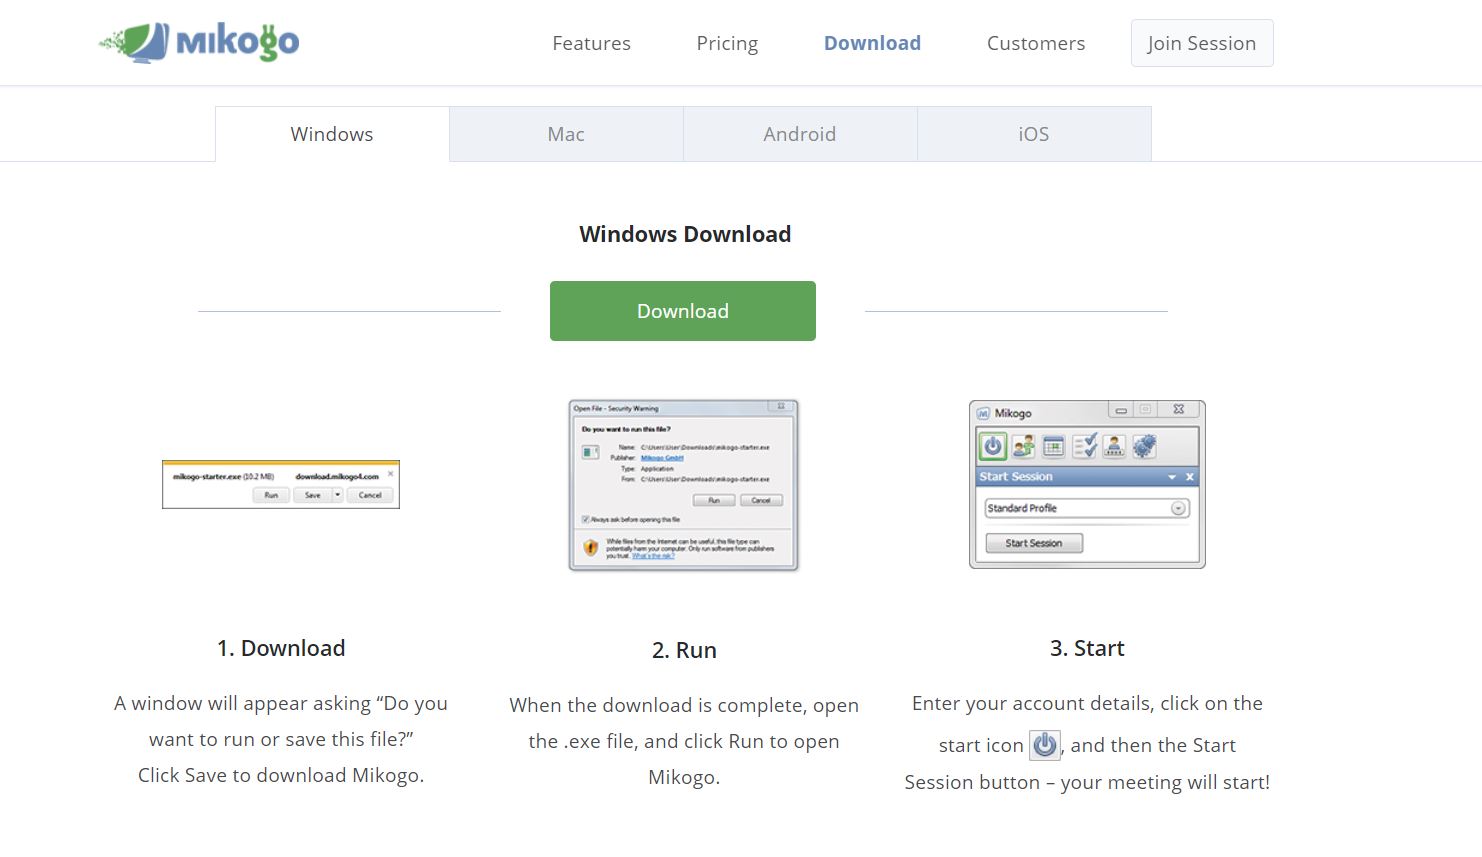Expand the Standard Profile dropdown
Image resolution: width=1482 pixels, height=857 pixels.
point(1178,508)
